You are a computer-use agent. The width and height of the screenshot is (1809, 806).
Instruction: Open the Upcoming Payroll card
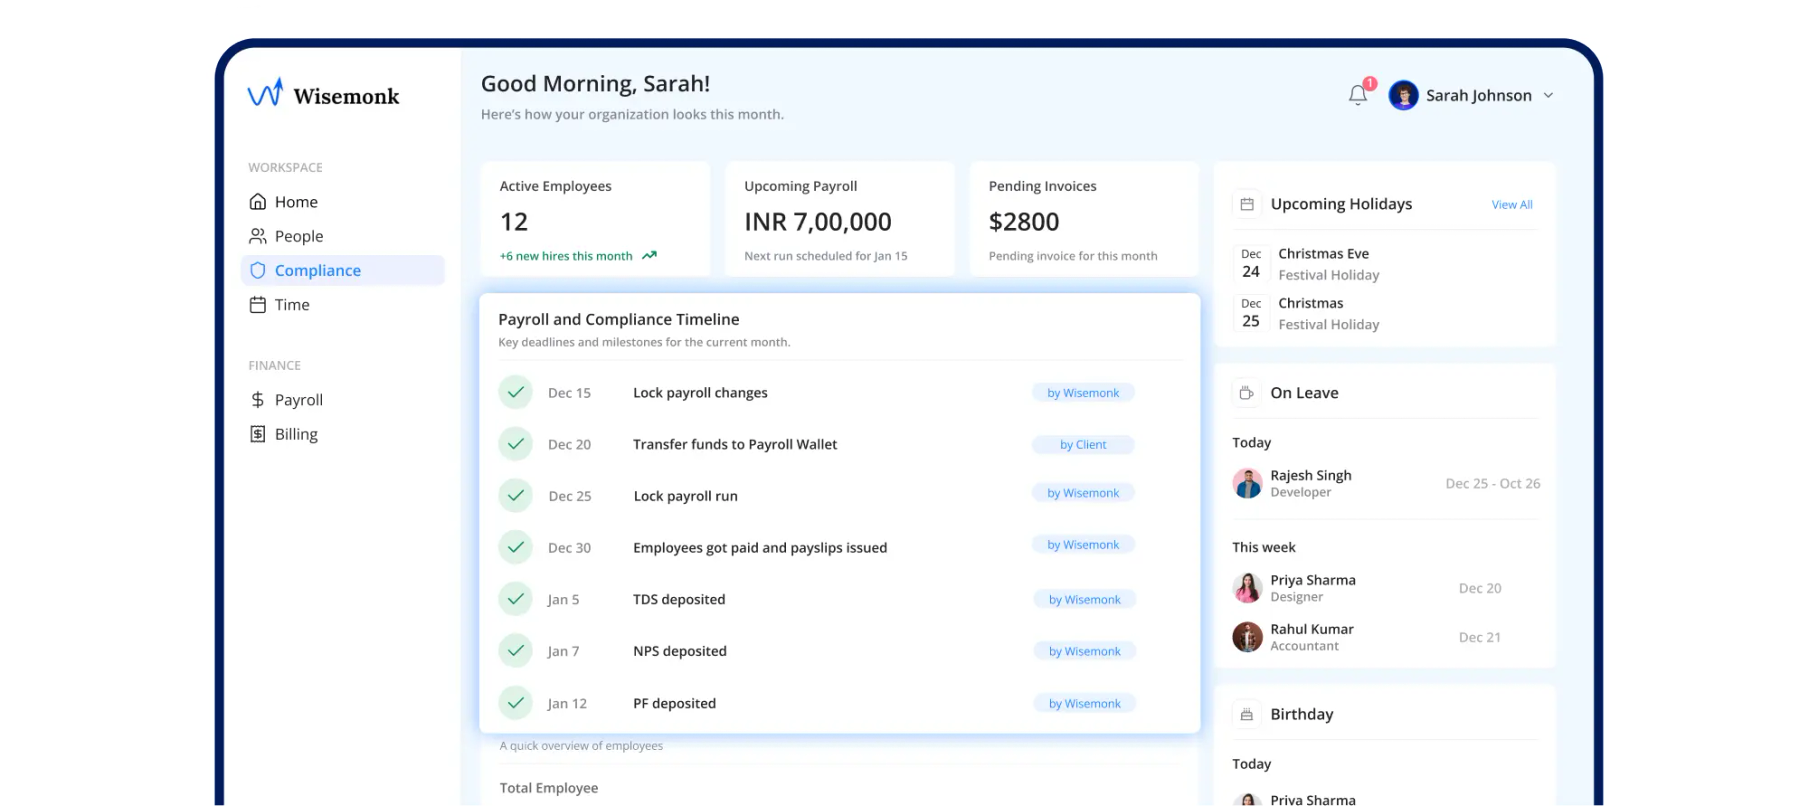pyautogui.click(x=840, y=219)
